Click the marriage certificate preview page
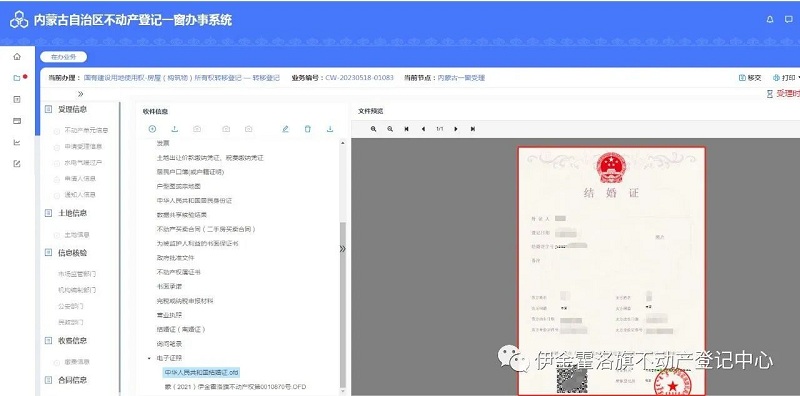This screenshot has height=396, width=800. point(612,270)
